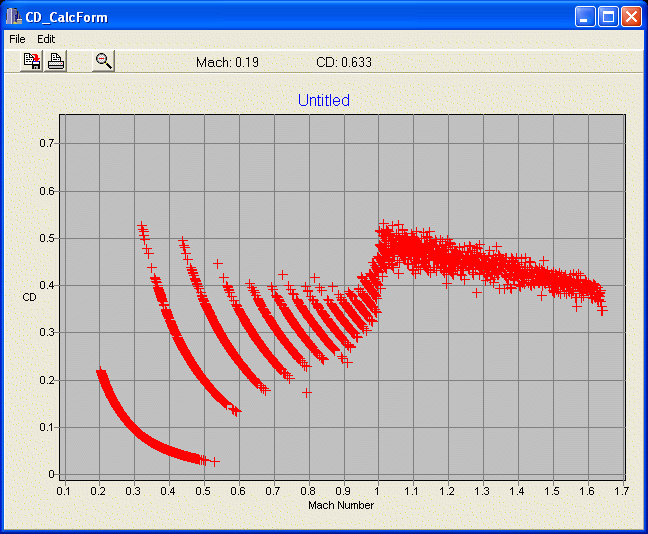Image resolution: width=648 pixels, height=534 pixels.
Task: Click the 0 tick label on y-axis
Action: pos(51,474)
